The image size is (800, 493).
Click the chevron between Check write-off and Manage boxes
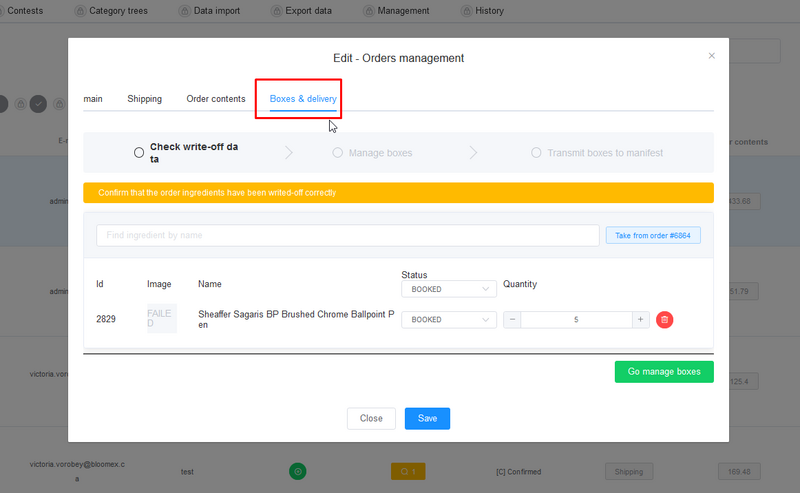[x=289, y=153]
